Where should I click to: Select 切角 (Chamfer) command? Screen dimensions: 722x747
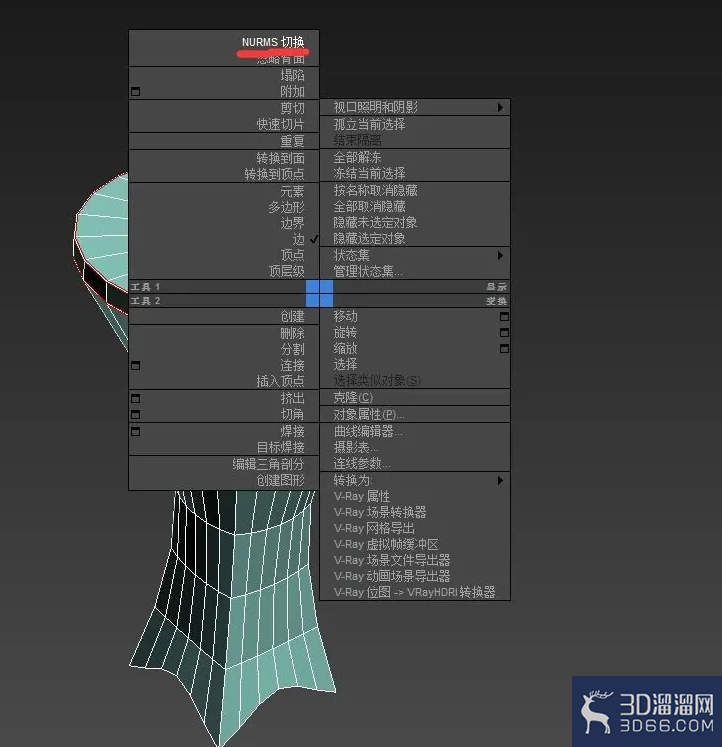(292, 414)
